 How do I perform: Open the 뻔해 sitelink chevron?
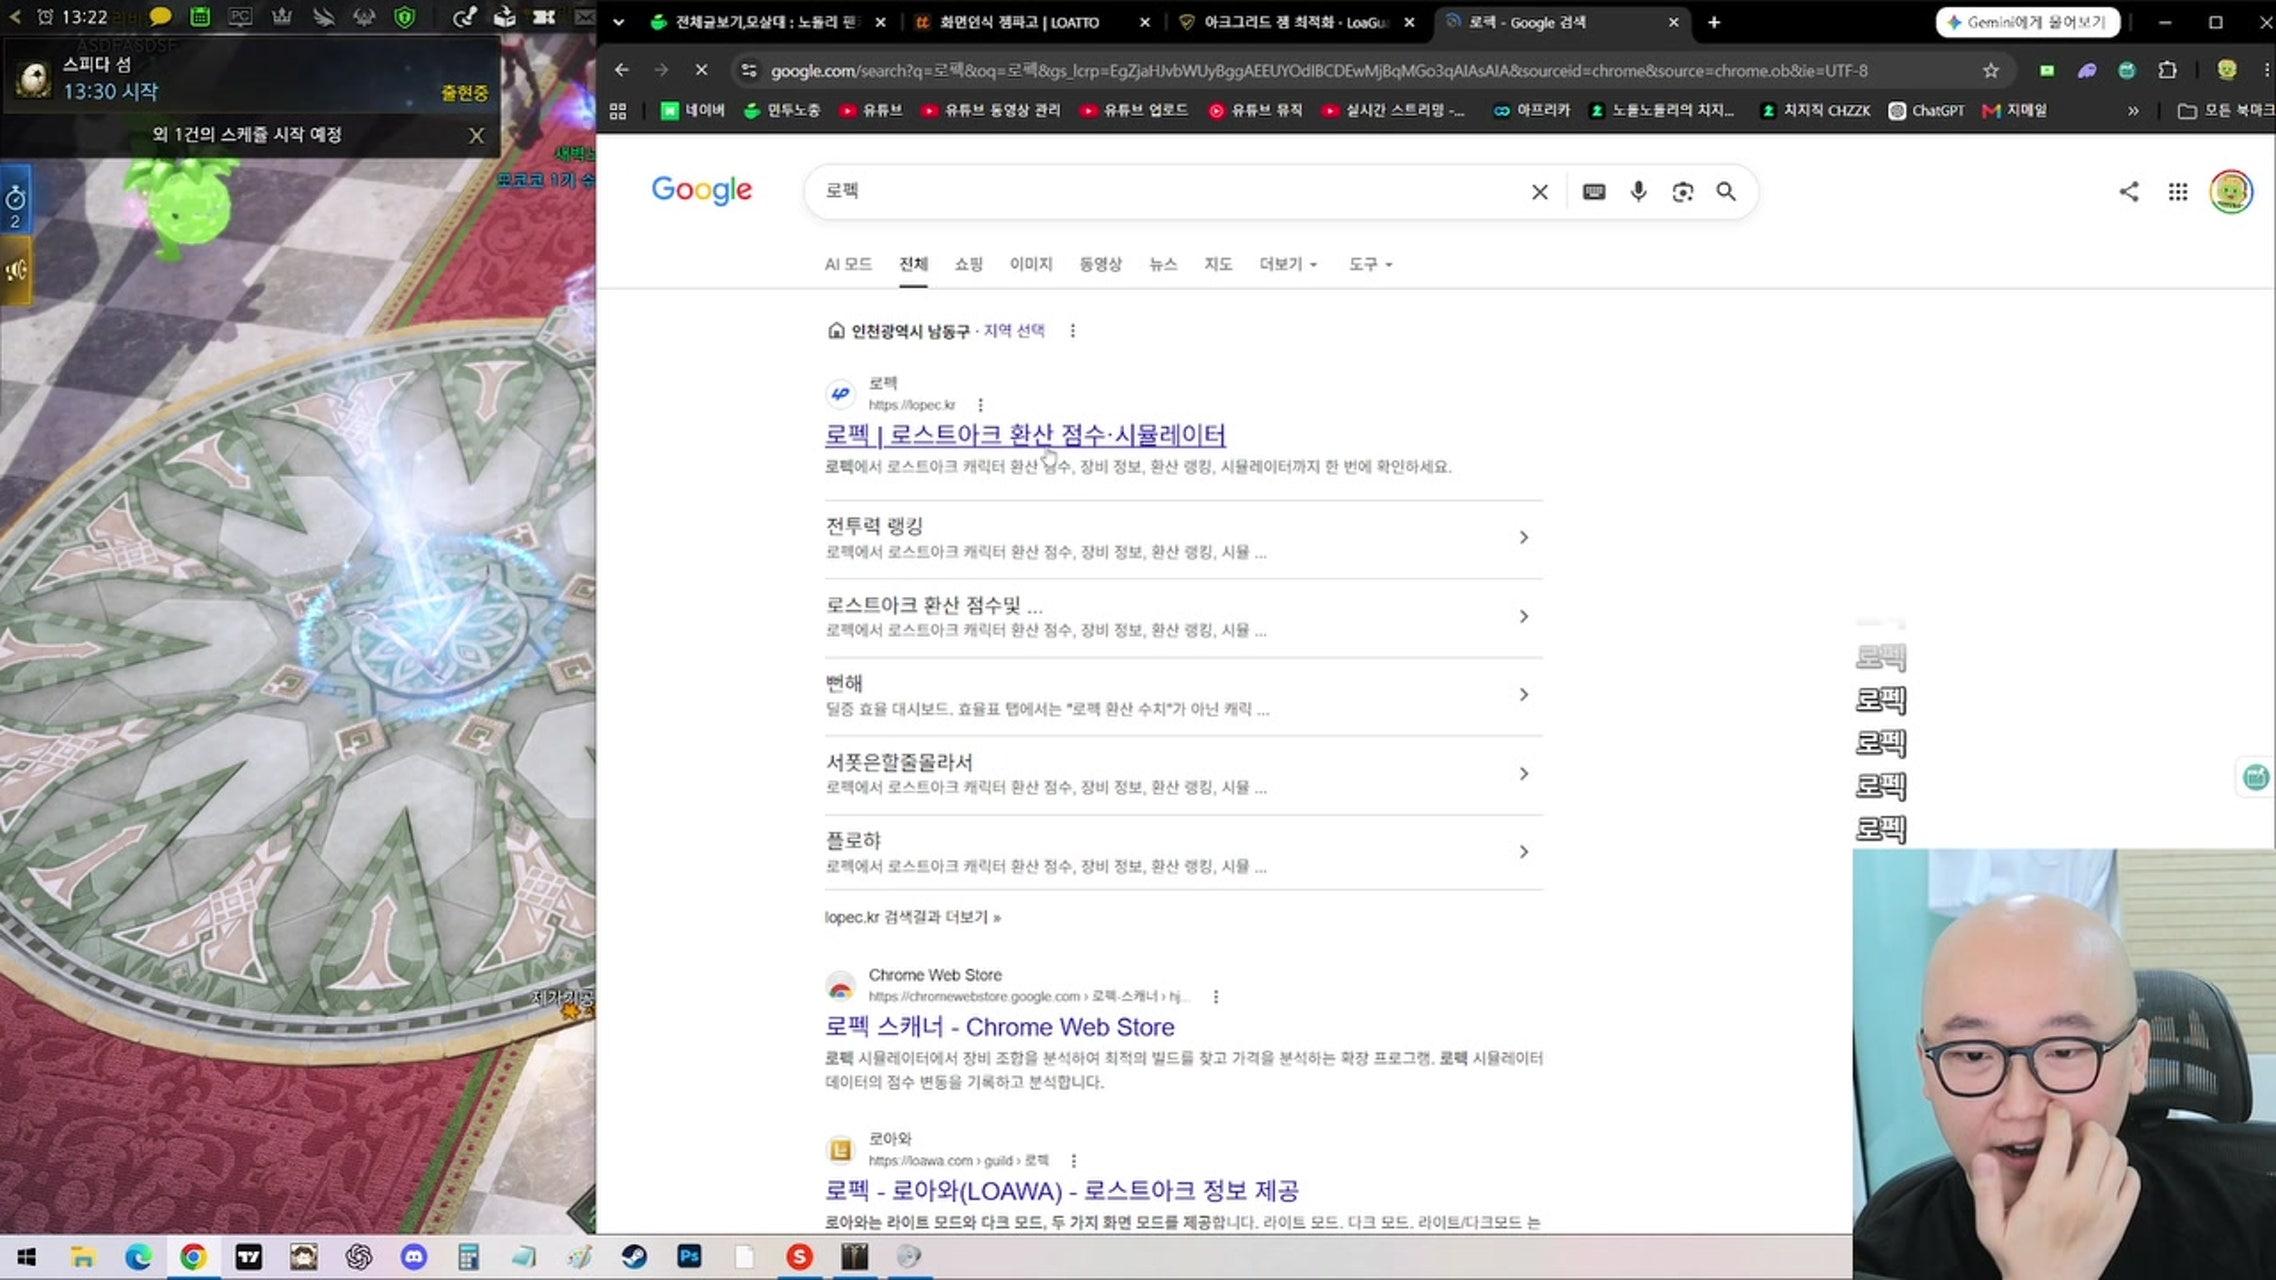click(x=1523, y=695)
